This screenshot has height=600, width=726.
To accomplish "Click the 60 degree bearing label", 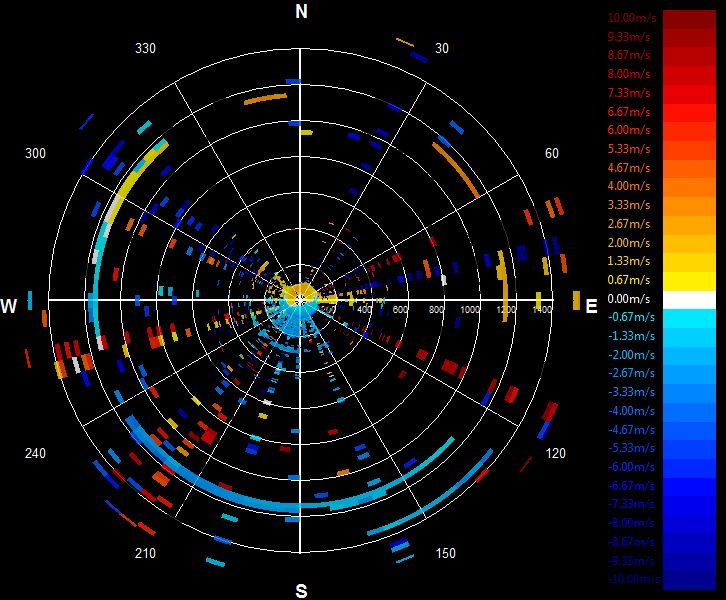I will [x=551, y=153].
